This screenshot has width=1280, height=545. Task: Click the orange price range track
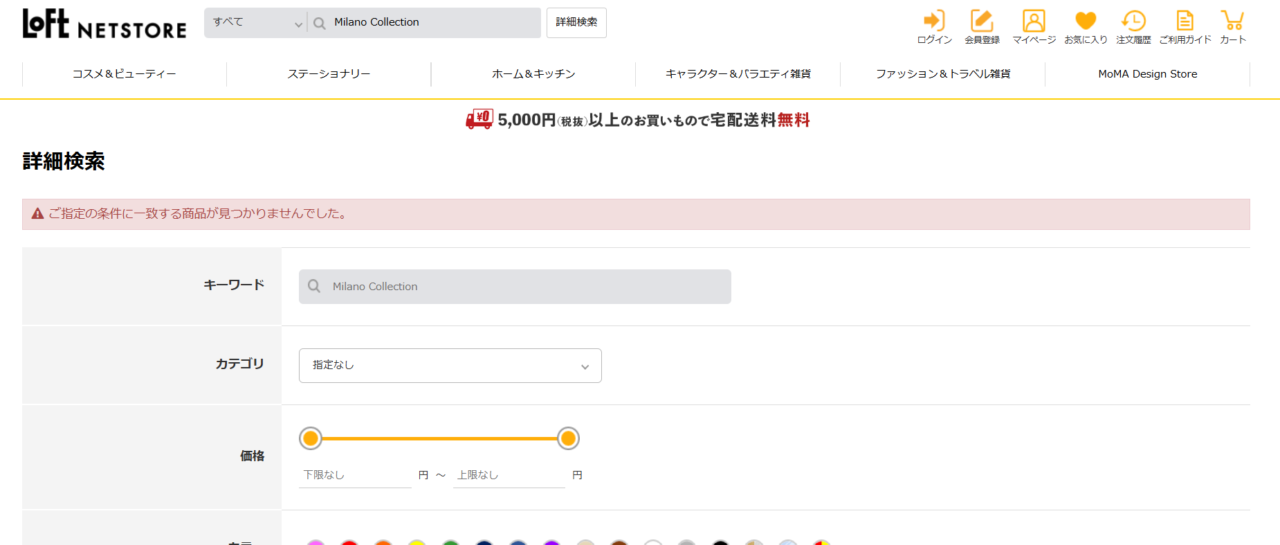(x=440, y=438)
